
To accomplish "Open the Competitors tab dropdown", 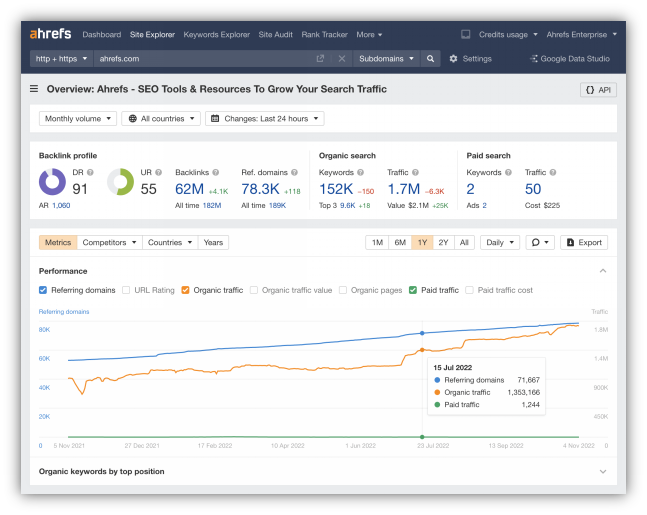I will coord(109,242).
